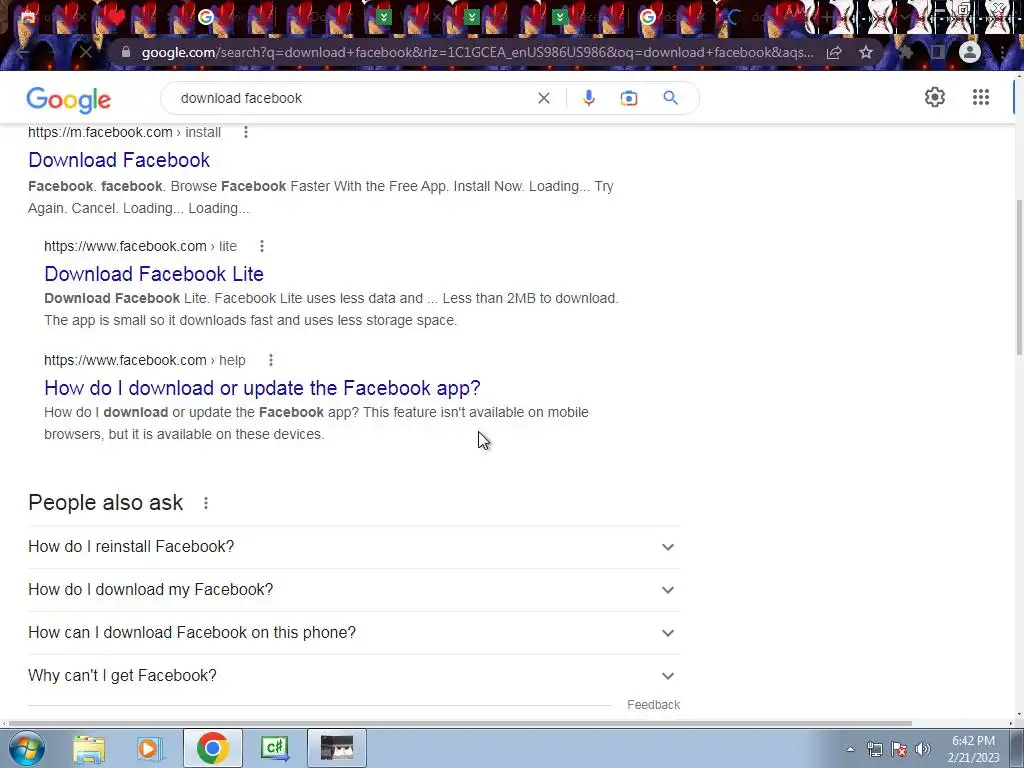This screenshot has width=1024, height=768.
Task: Open the Chrome profile avatar
Action: point(970,52)
